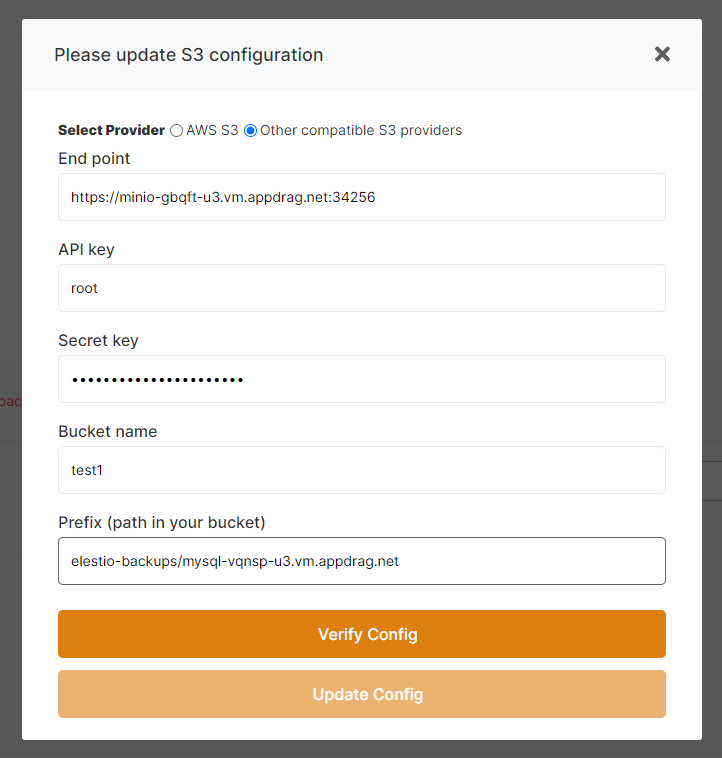This screenshot has height=758, width=722.
Task: Close the S3 configuration dialog
Action: click(x=662, y=54)
